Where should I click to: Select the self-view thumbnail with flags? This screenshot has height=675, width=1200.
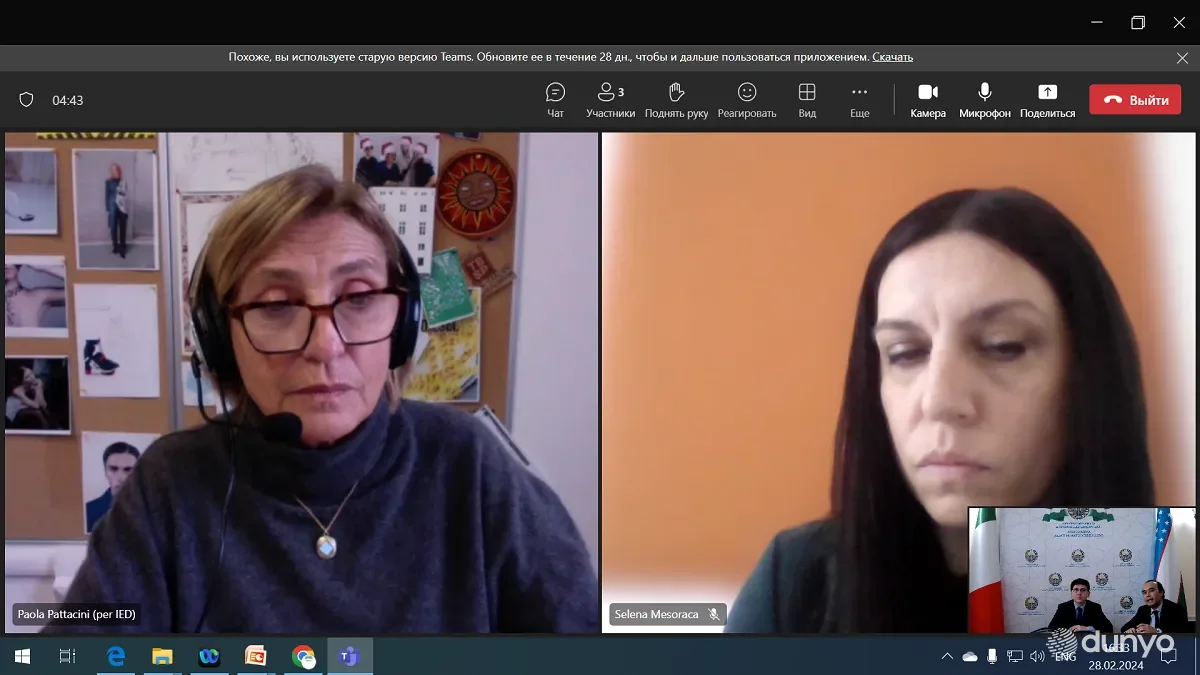(1081, 570)
